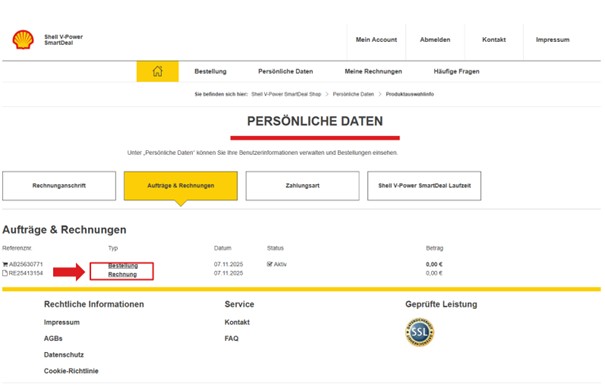605x387 pixels.
Task: Select the Aufträge & Rechnungen tab
Action: tap(181, 186)
